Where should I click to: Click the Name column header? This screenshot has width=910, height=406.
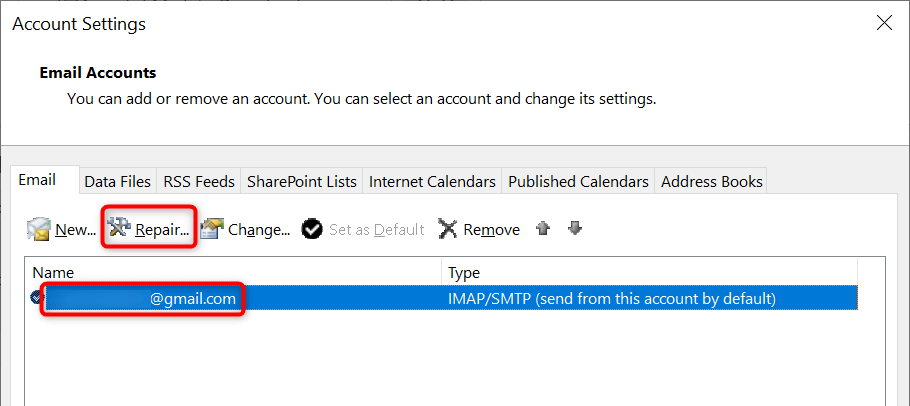click(53, 272)
